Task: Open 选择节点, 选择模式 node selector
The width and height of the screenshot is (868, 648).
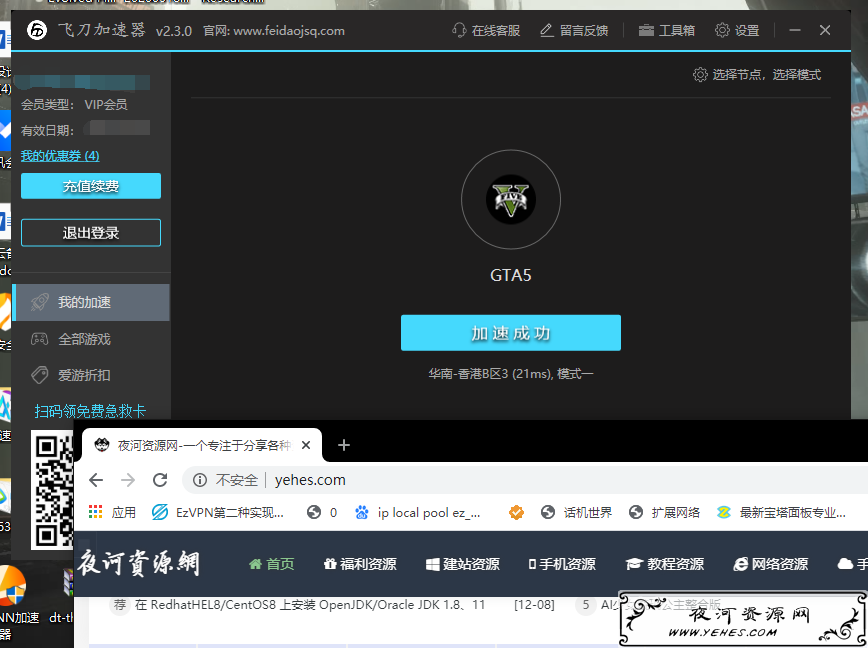Action: pyautogui.click(x=757, y=75)
